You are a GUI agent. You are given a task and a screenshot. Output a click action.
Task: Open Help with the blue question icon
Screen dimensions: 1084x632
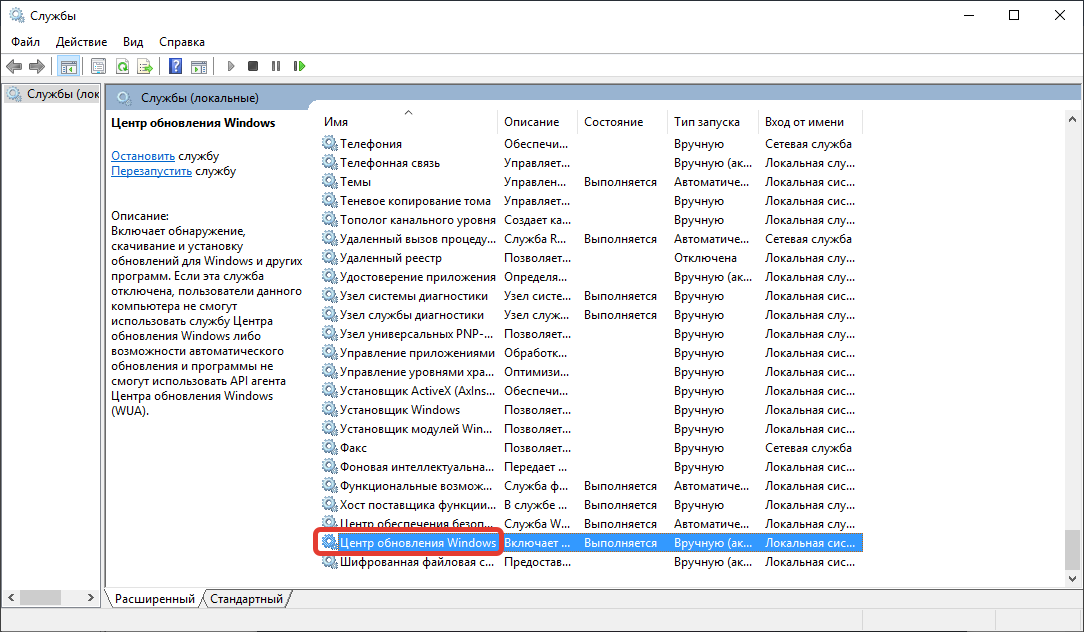tap(175, 66)
